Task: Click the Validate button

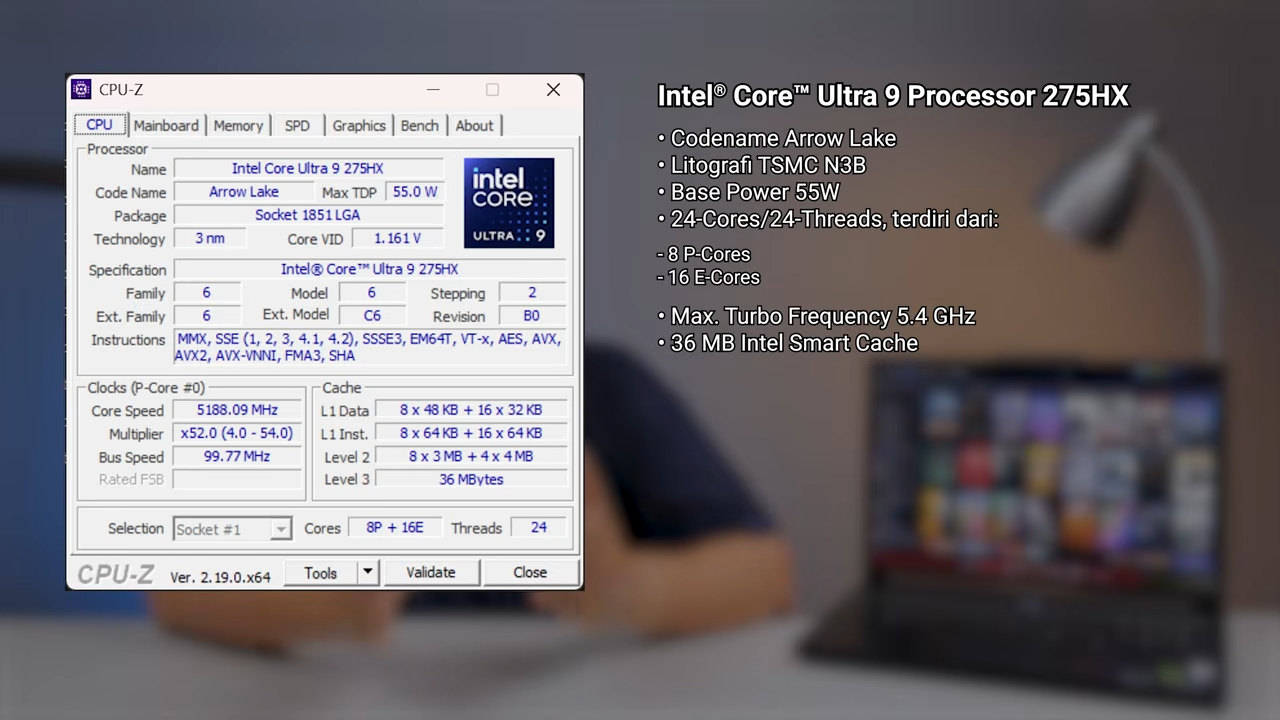Action: 431,573
